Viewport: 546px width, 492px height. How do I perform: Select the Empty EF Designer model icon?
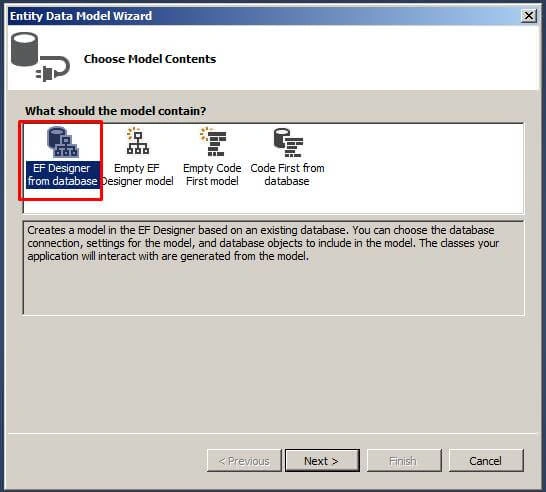pos(138,141)
